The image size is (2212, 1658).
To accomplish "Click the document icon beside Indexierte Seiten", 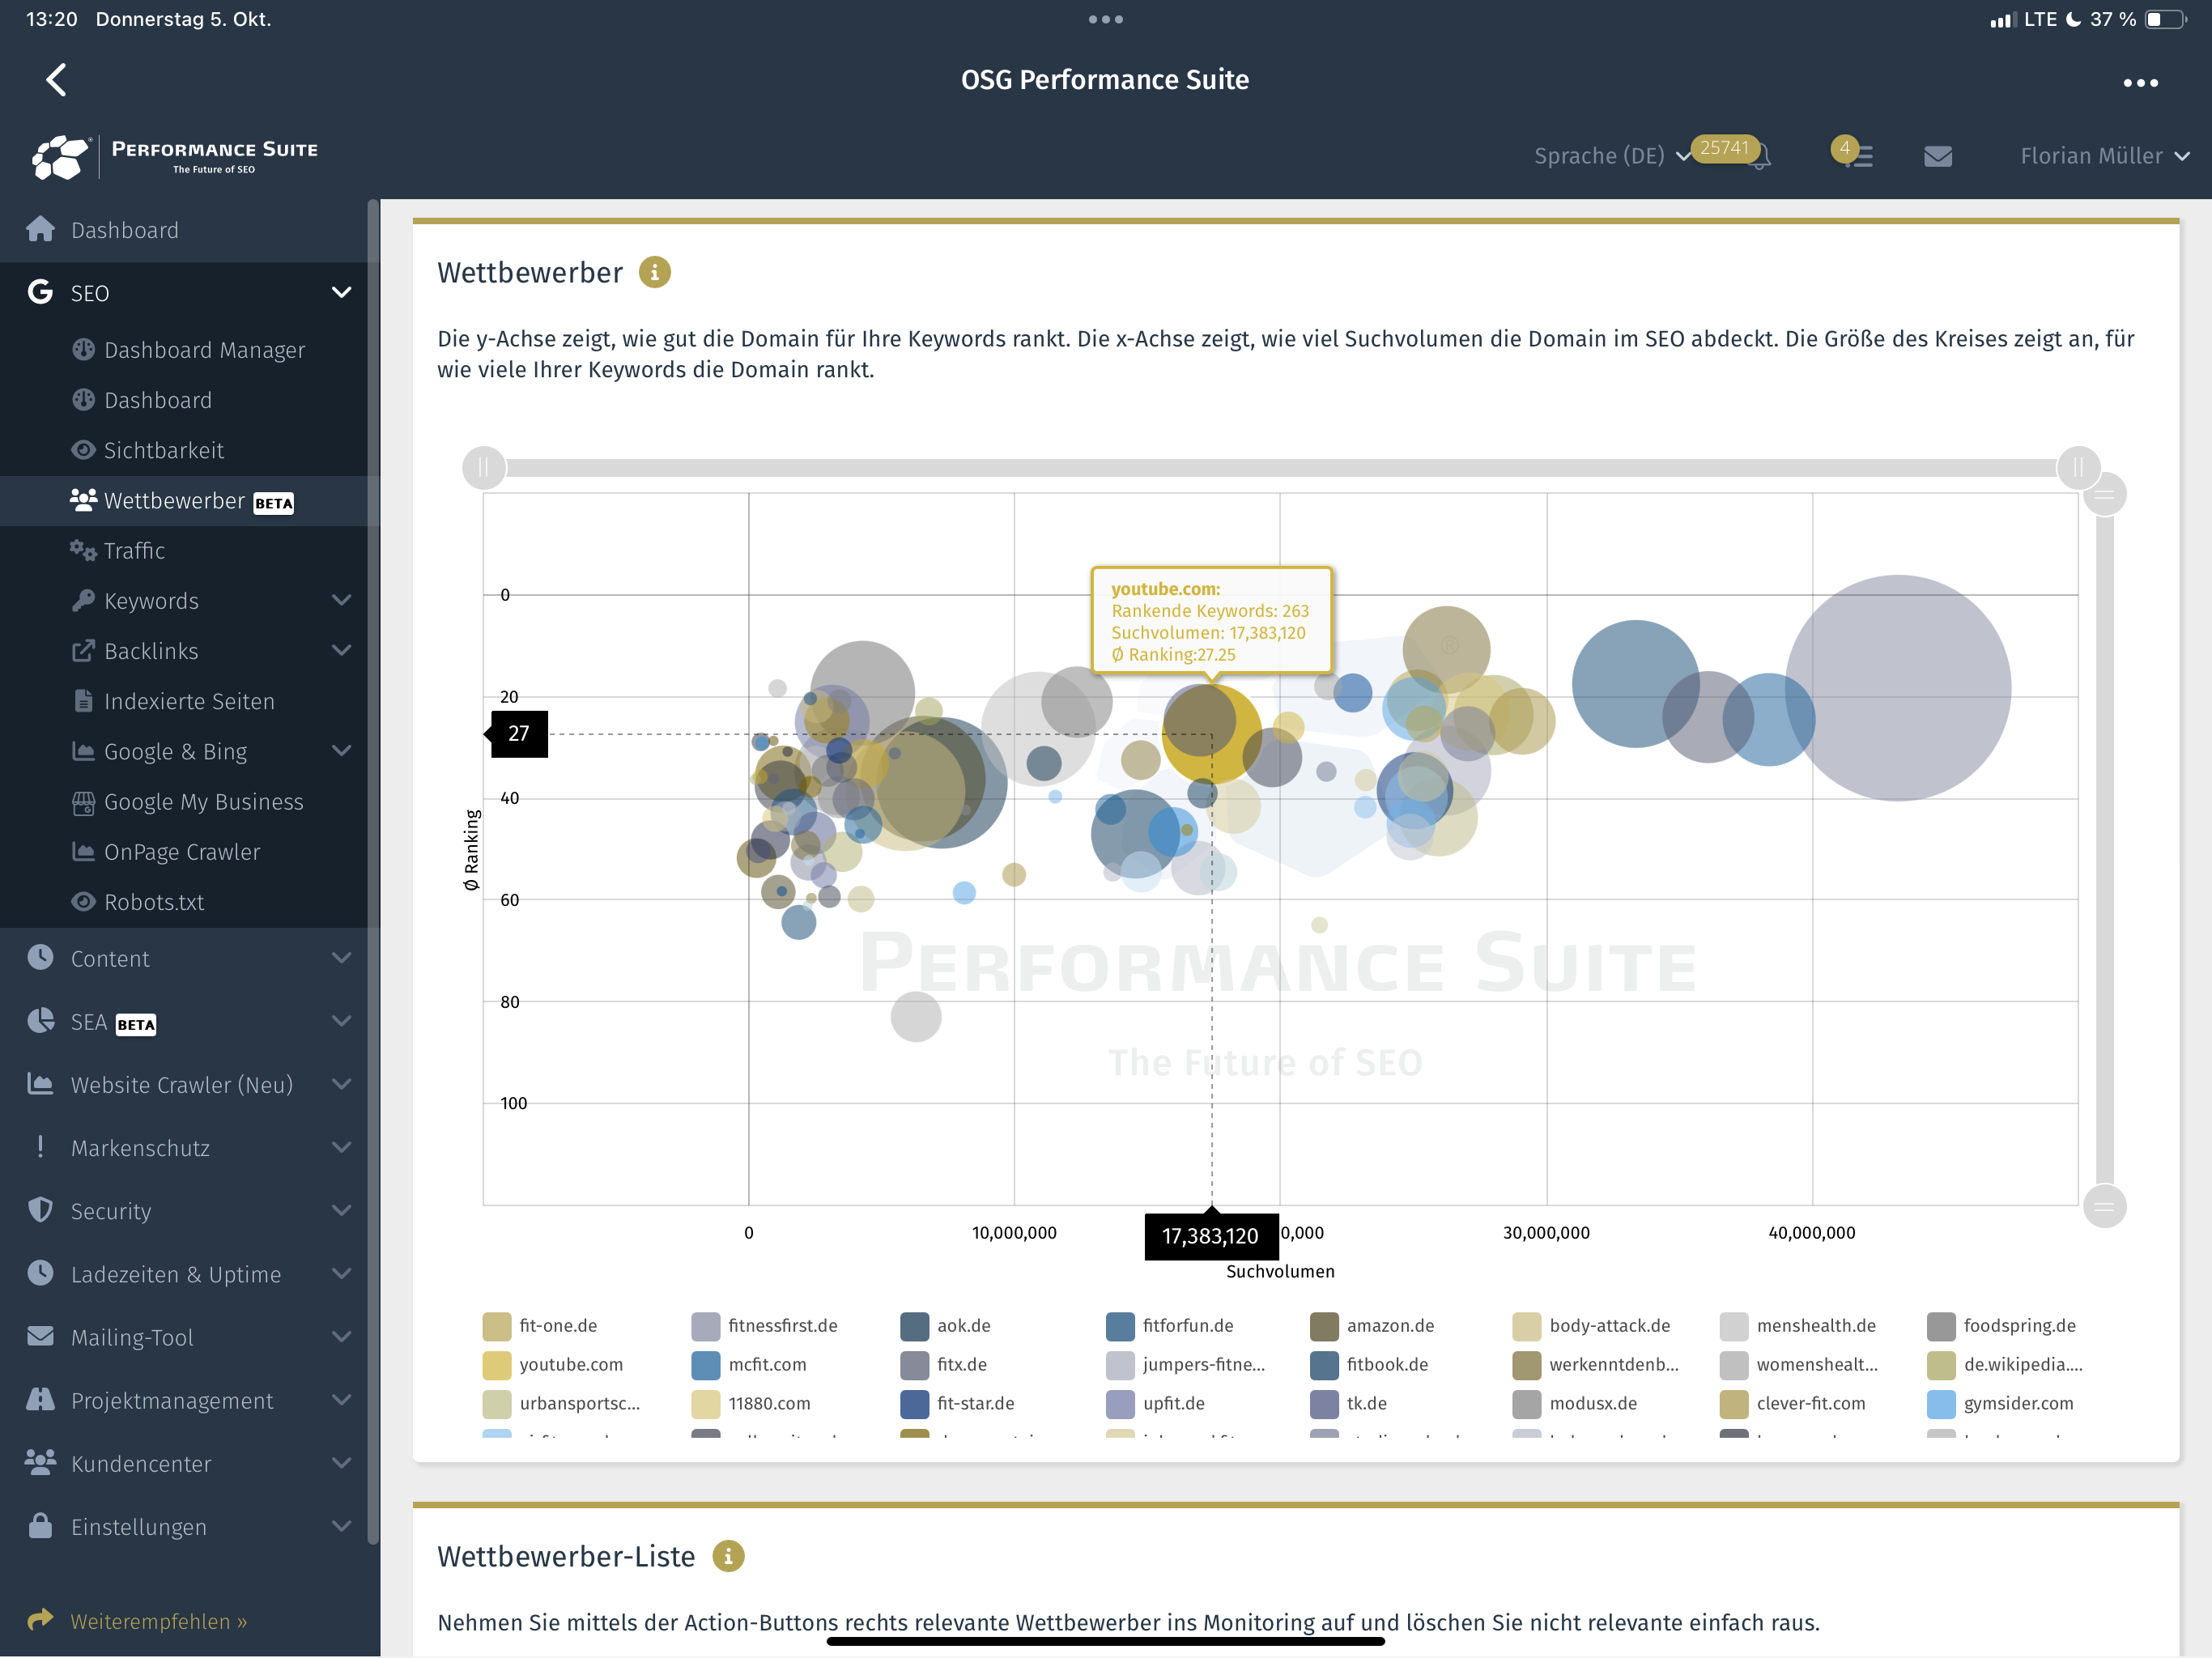I will tap(83, 700).
